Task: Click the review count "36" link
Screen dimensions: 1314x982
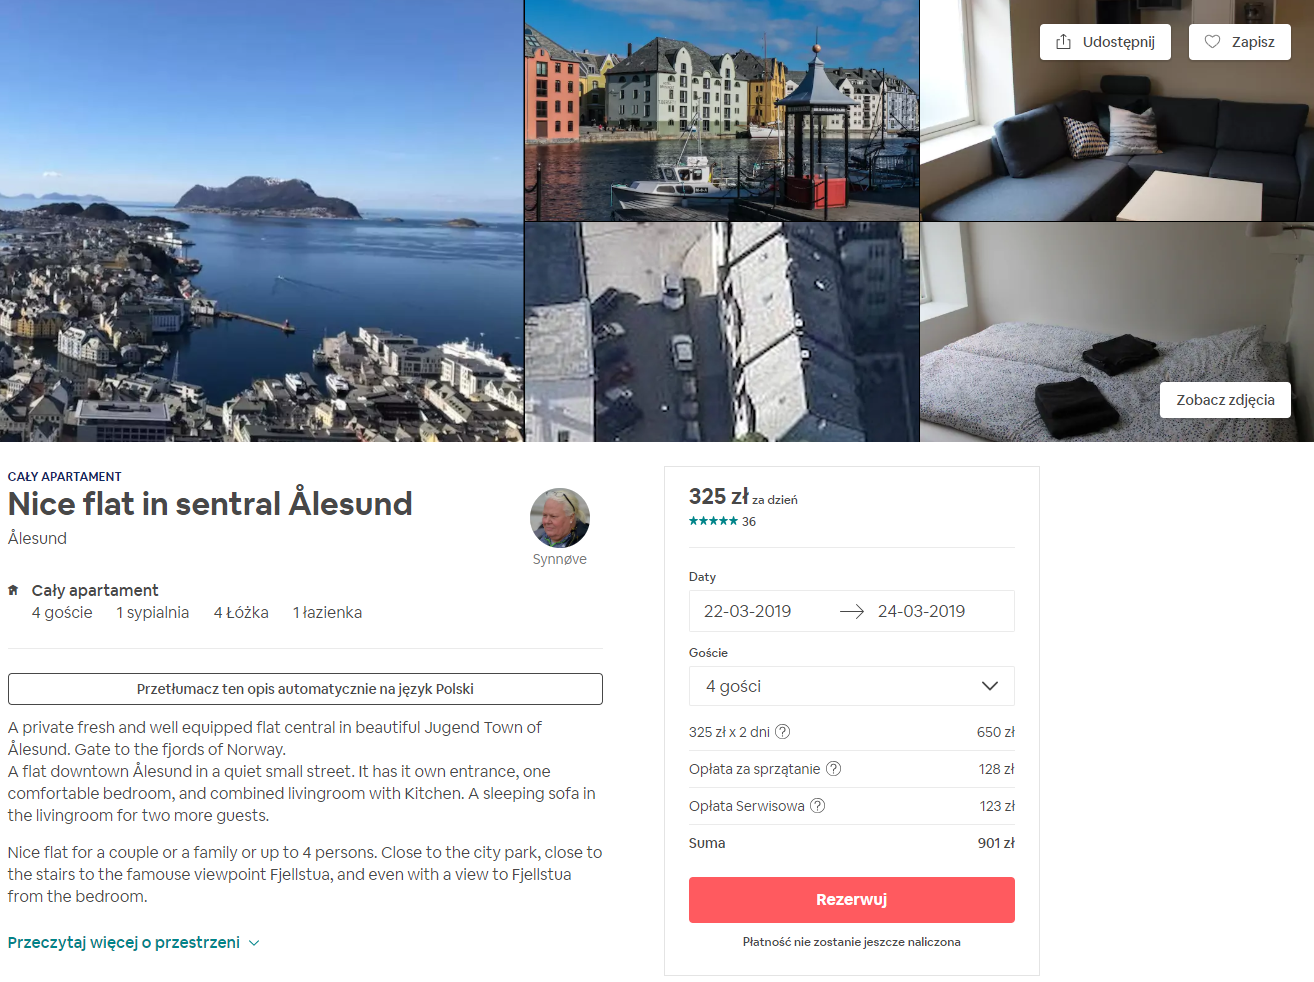Action: click(x=749, y=521)
